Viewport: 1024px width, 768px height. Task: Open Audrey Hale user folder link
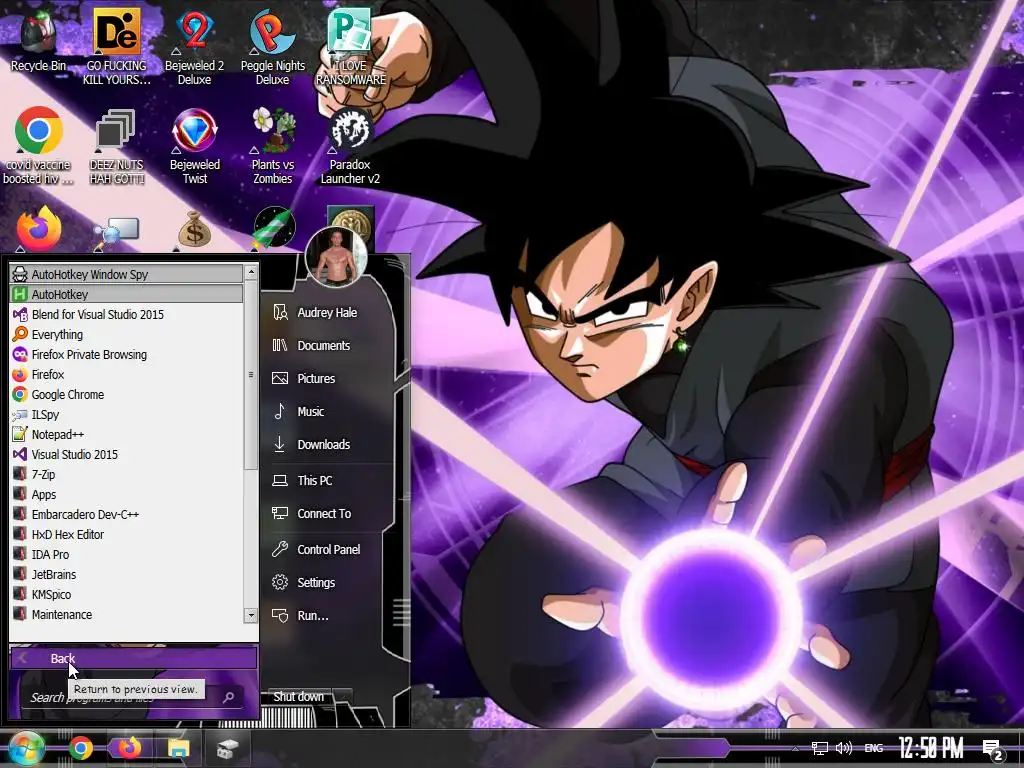(328, 312)
